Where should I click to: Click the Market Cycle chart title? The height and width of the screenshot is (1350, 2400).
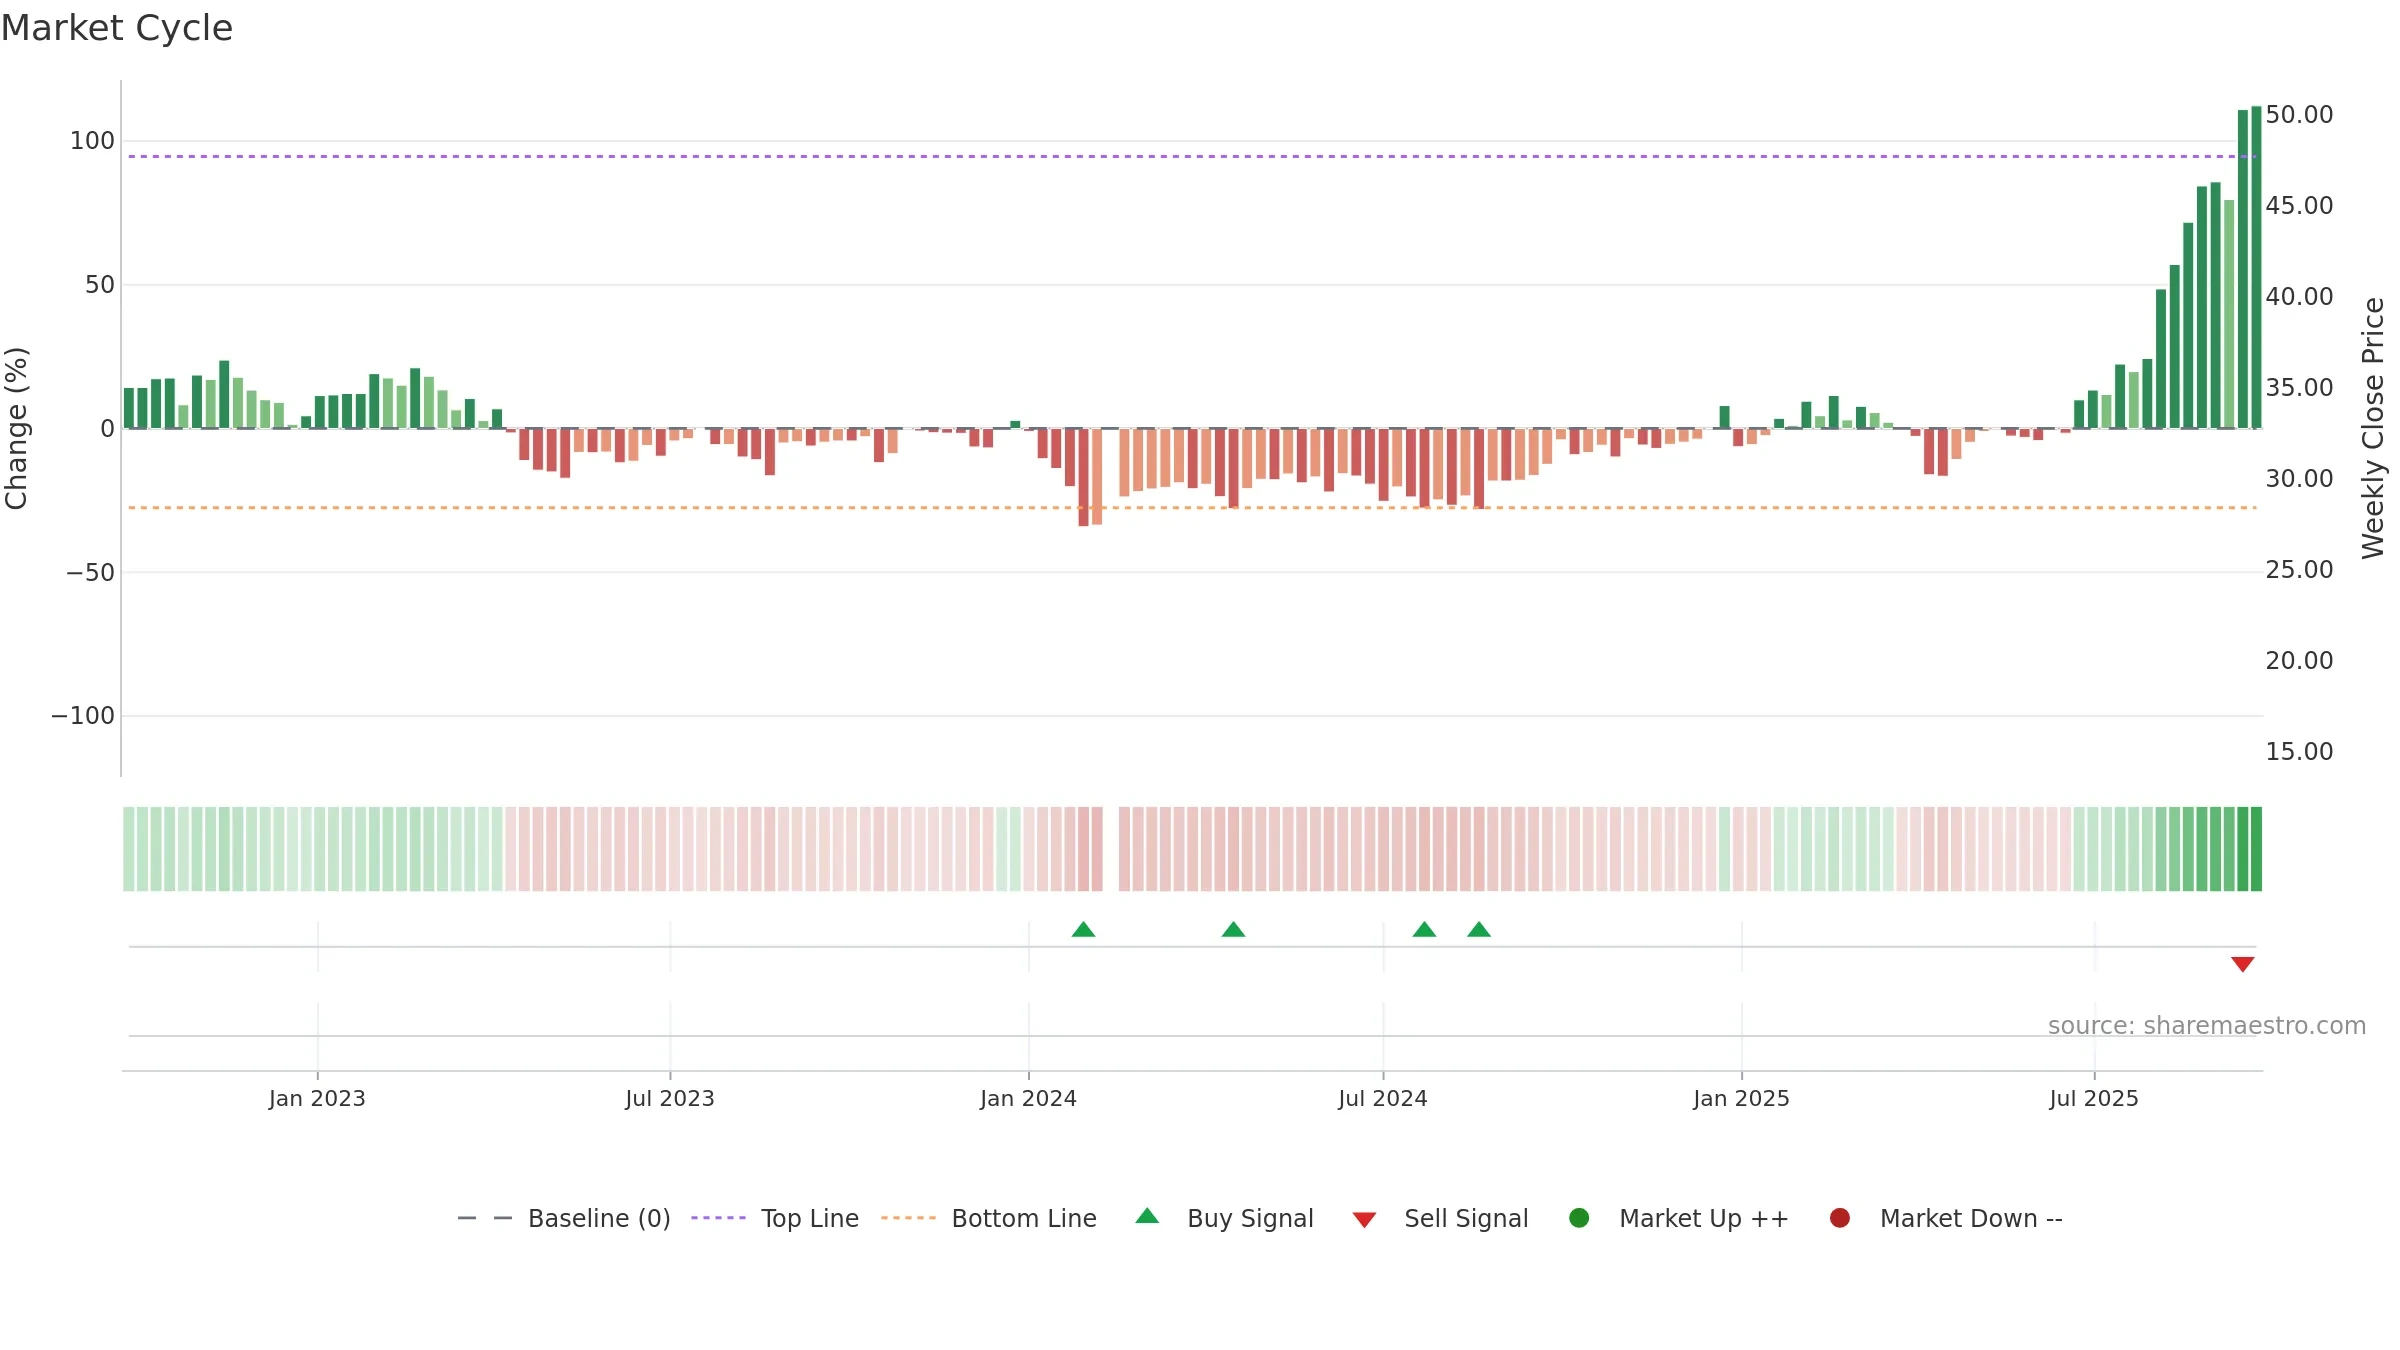(117, 28)
